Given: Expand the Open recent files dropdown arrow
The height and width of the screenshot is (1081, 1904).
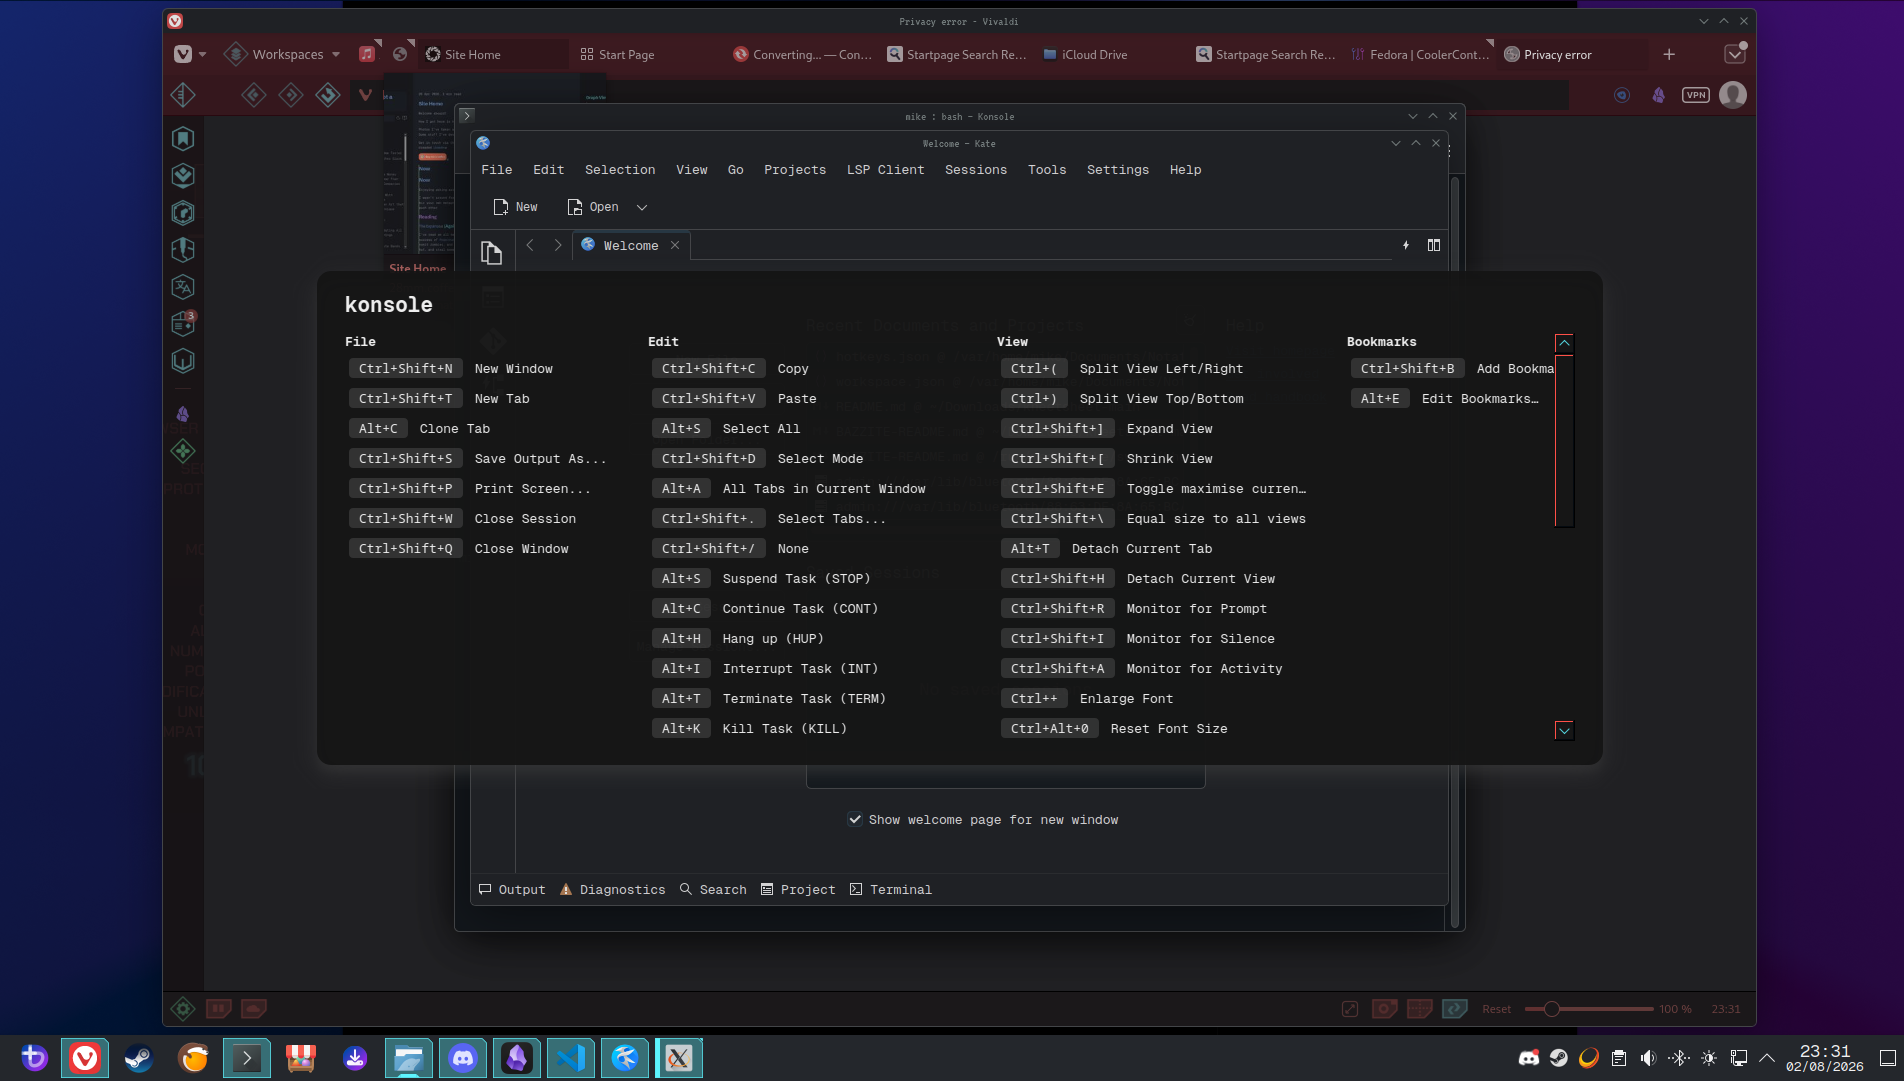Looking at the screenshot, I should coord(642,207).
